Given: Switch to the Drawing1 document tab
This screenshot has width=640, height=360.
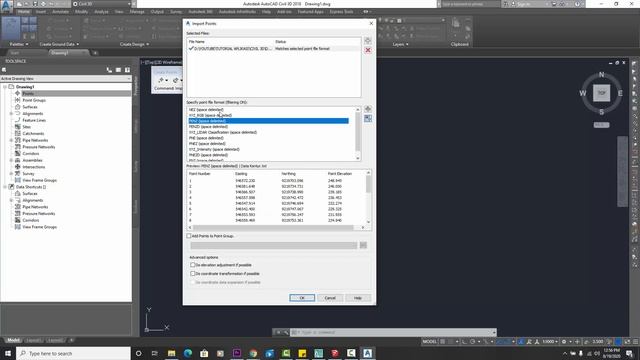Looking at the screenshot, I should tap(60, 53).
